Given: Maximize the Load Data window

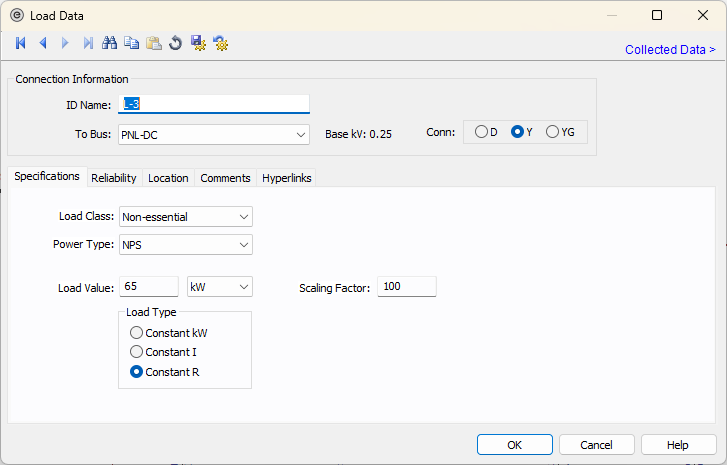Looking at the screenshot, I should pyautogui.click(x=657, y=15).
